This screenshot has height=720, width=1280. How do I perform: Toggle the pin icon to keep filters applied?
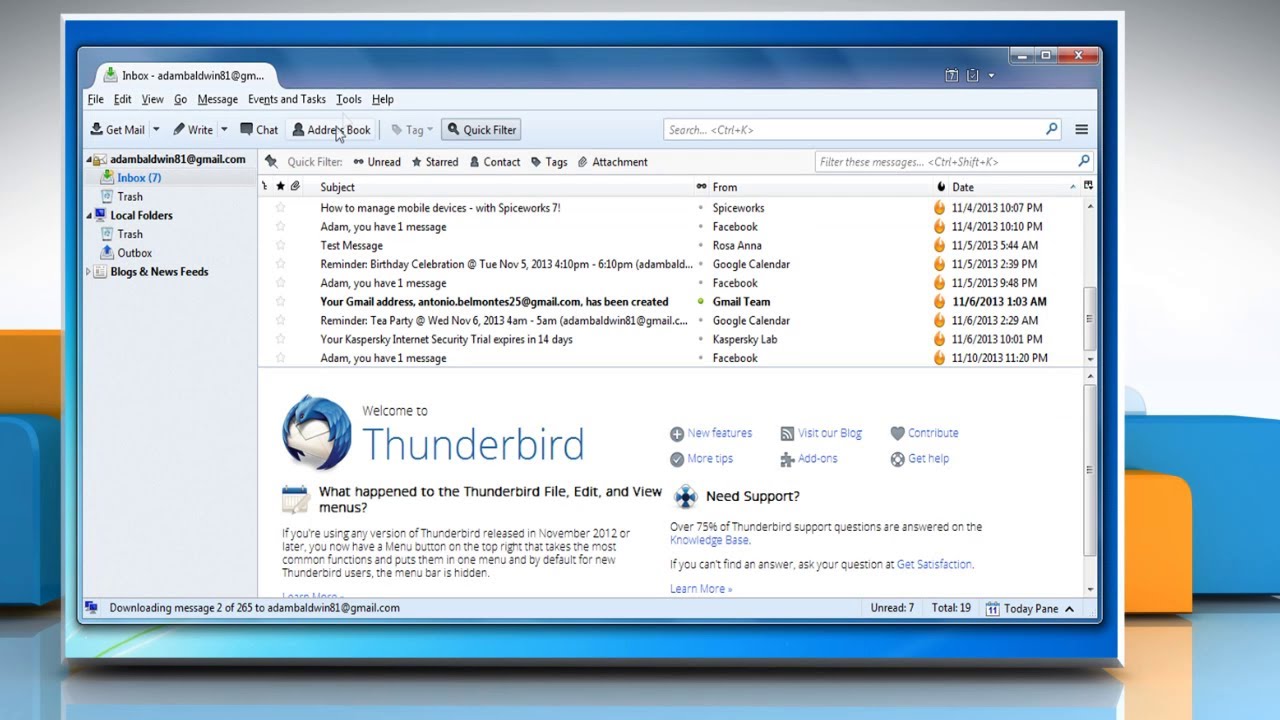tap(270, 162)
